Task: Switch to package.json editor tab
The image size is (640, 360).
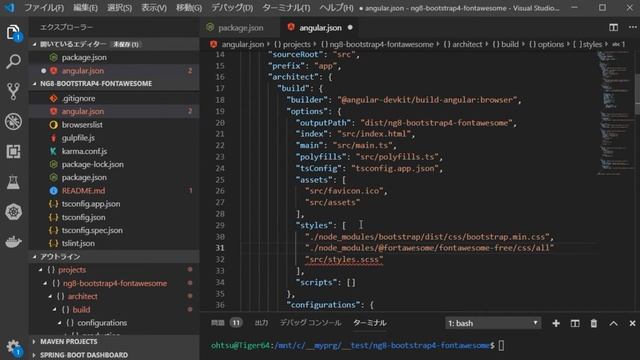Action: click(x=240, y=28)
